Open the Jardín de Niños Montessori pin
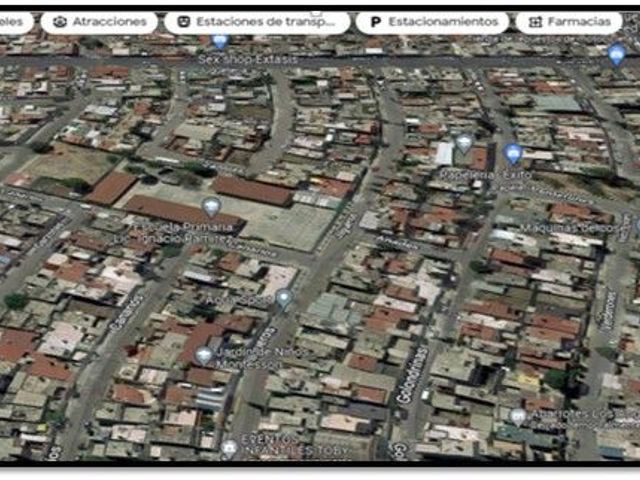This screenshot has height=480, width=640. 204,356
